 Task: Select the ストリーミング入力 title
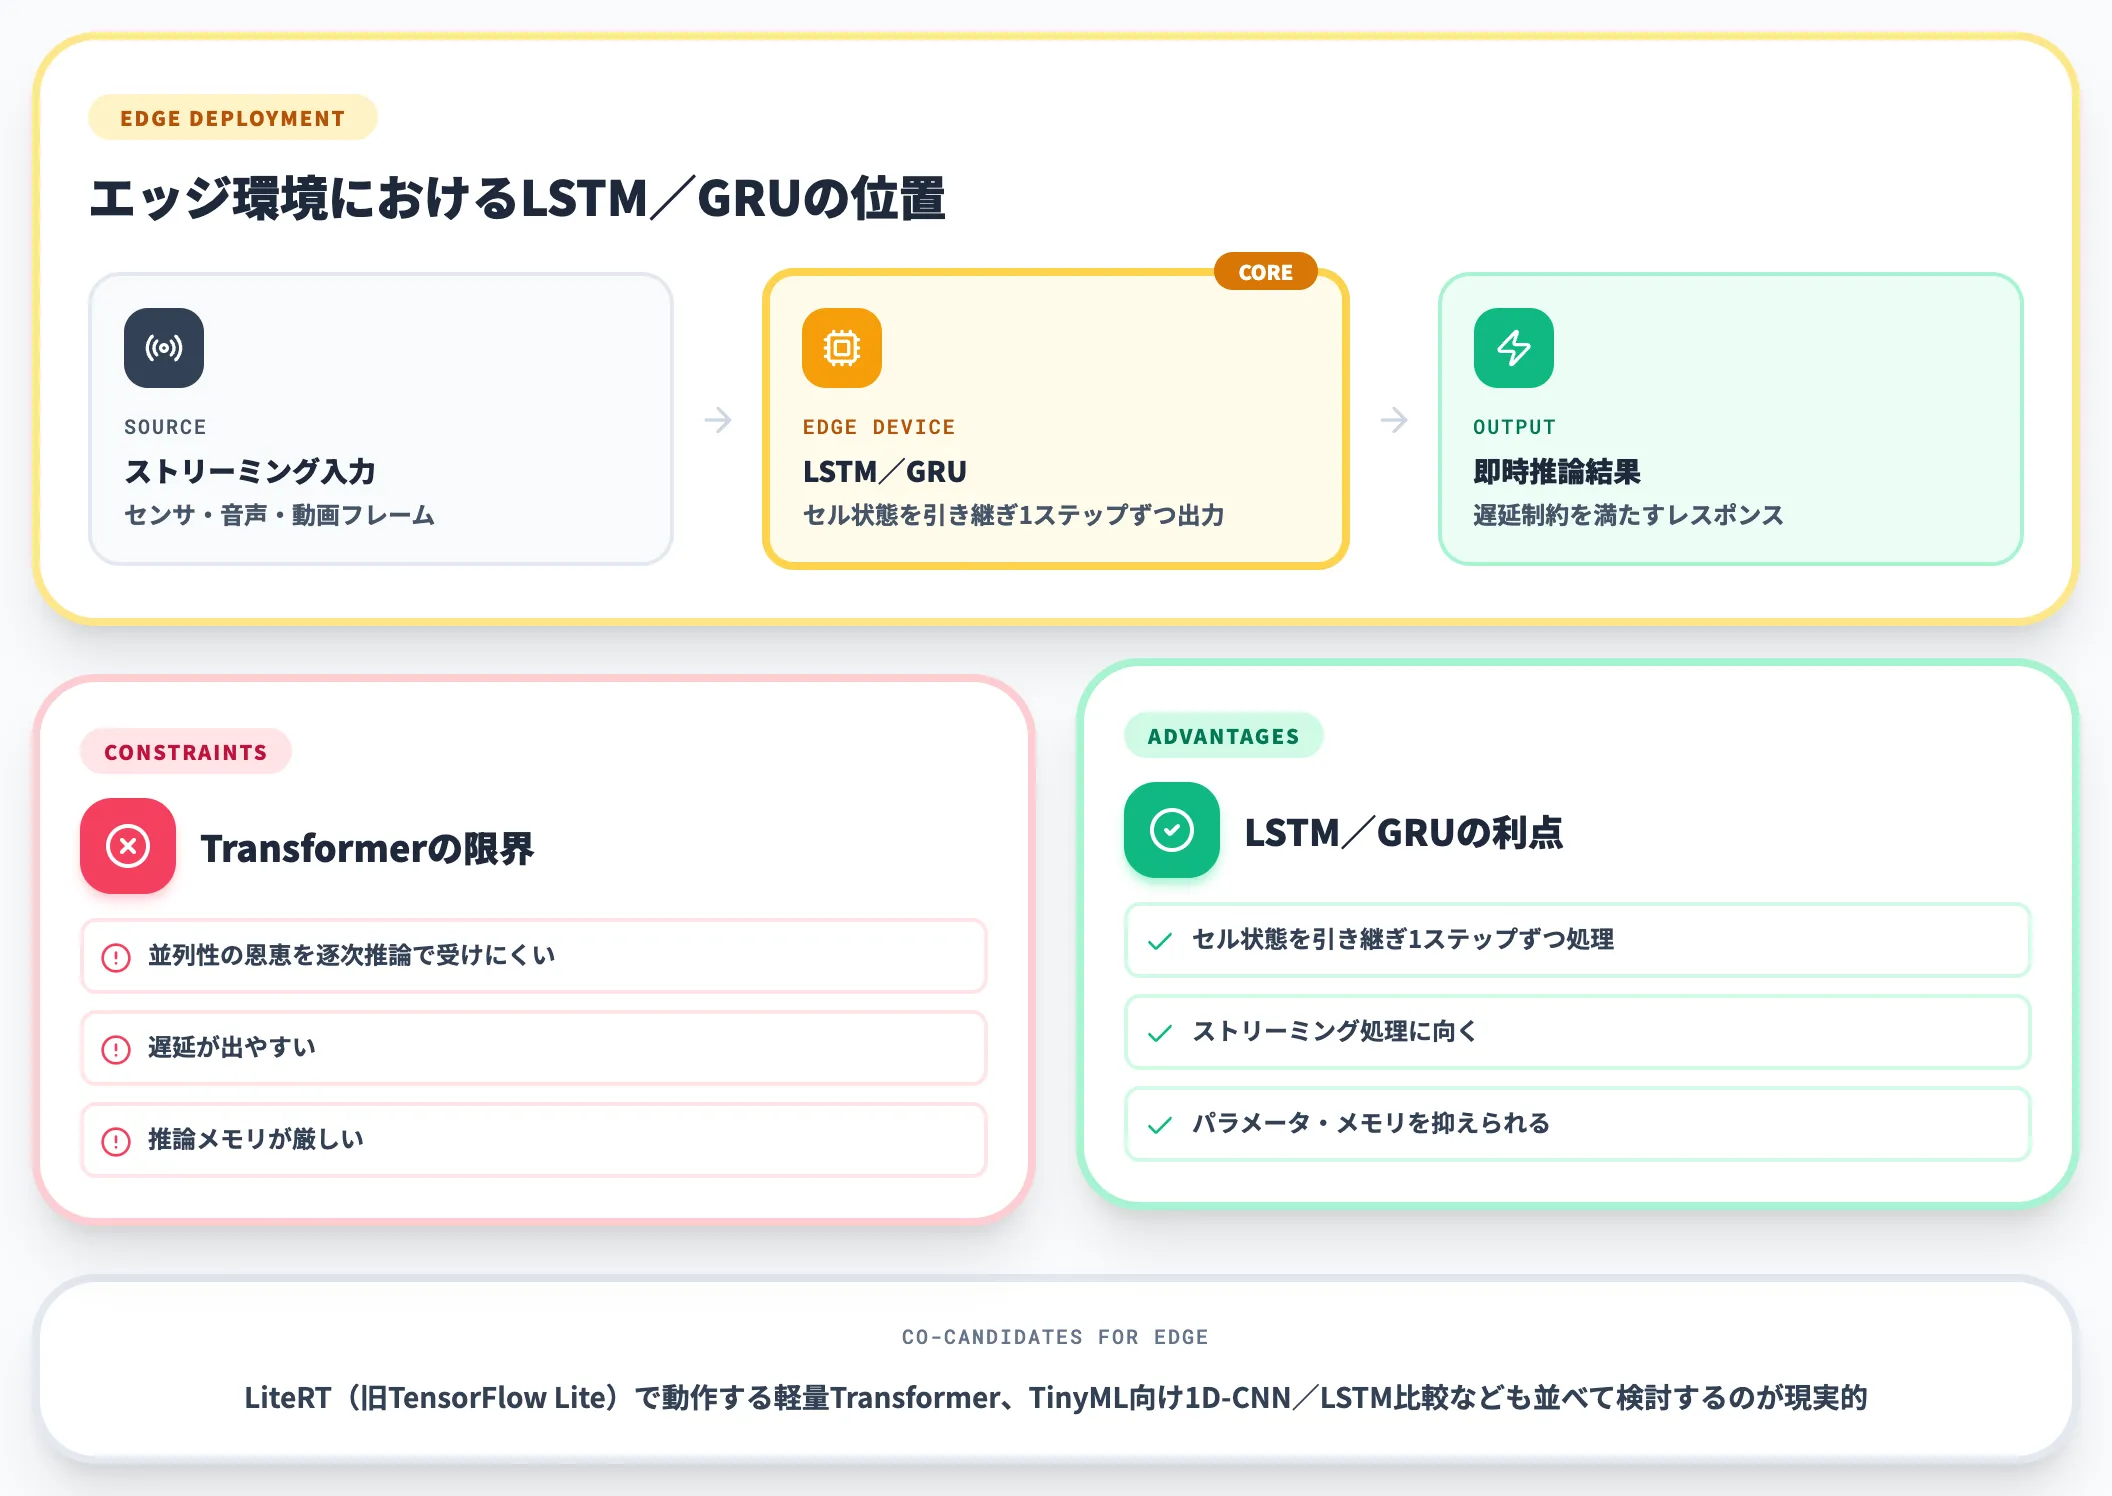250,471
